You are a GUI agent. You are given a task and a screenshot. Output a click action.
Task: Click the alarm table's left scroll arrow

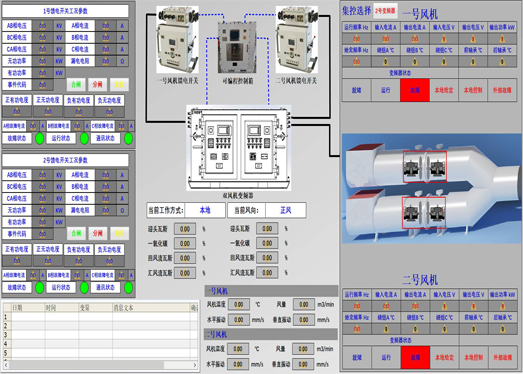click(6, 365)
